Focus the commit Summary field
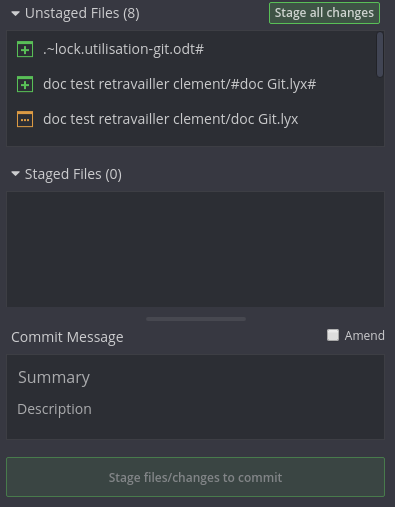Screen dimensions: 395x507 click(195, 377)
